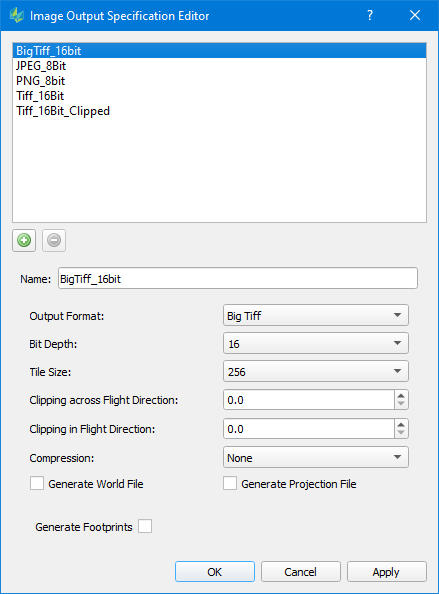Click the OK button
The width and height of the screenshot is (439, 594).
coord(215,572)
